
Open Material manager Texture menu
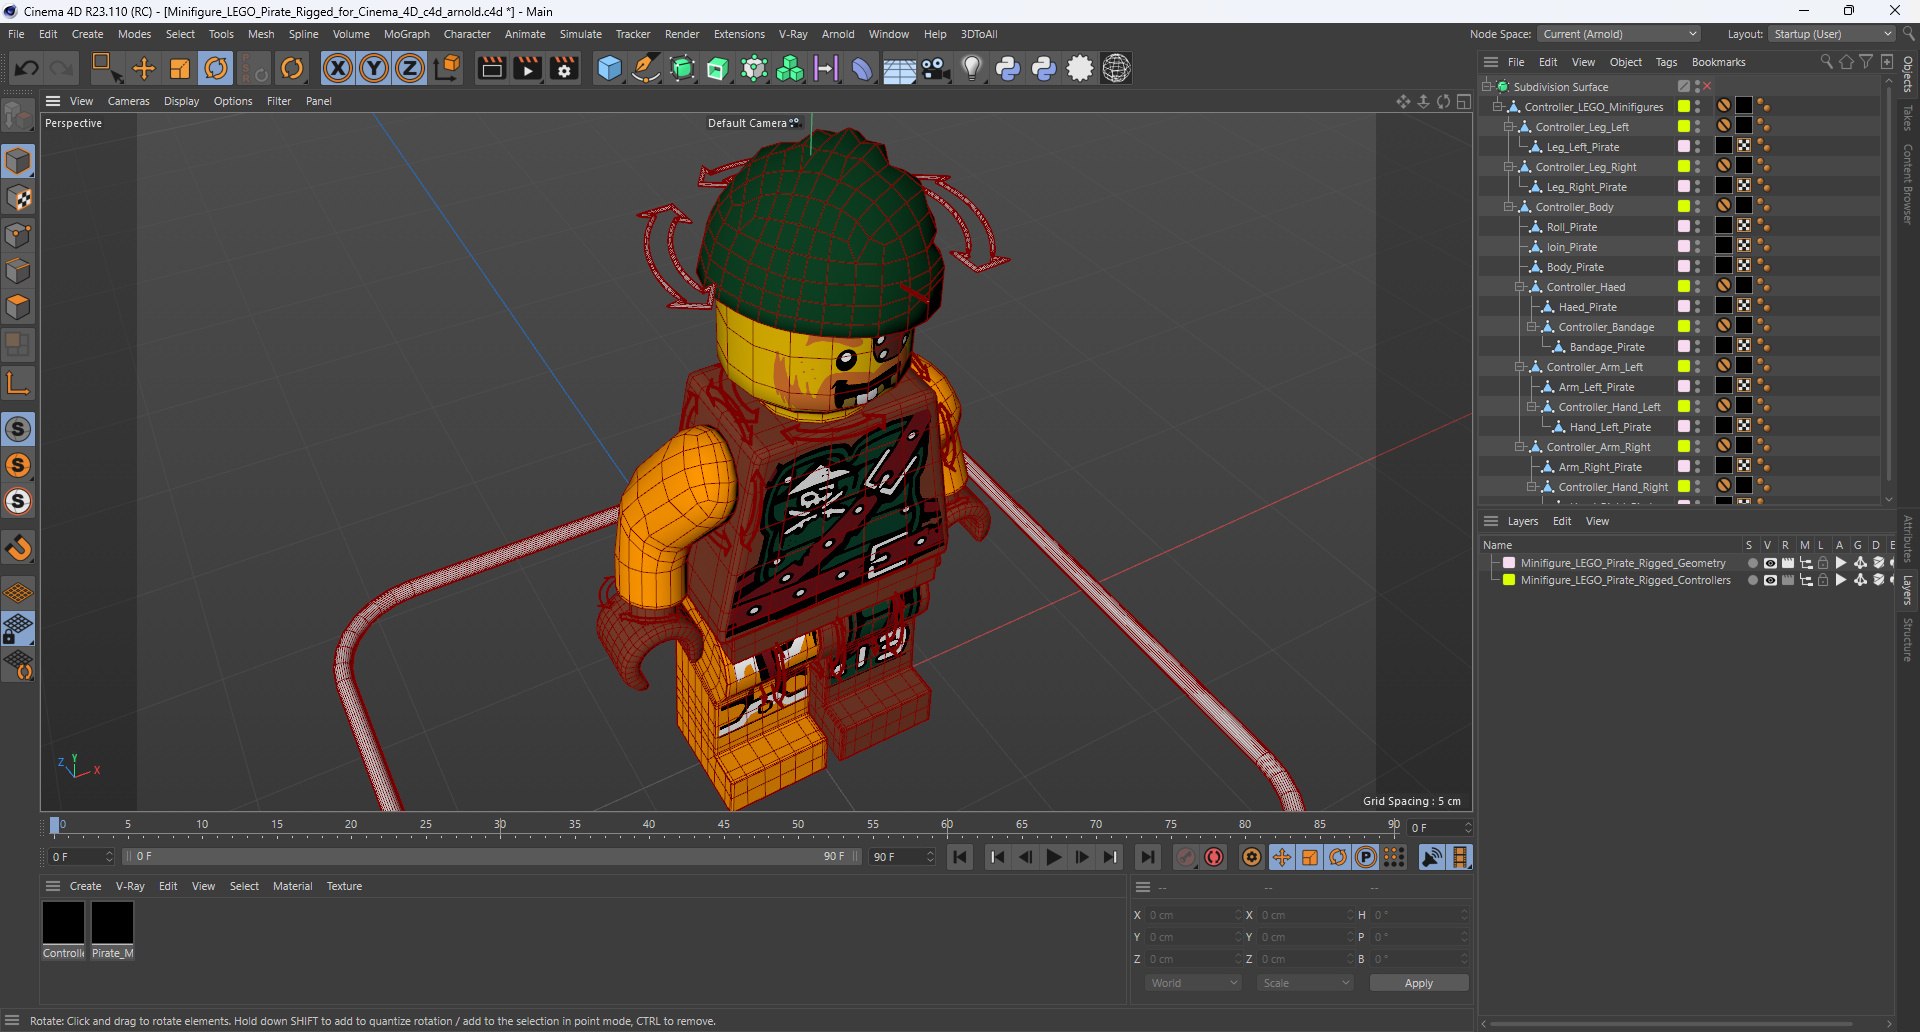(x=344, y=887)
